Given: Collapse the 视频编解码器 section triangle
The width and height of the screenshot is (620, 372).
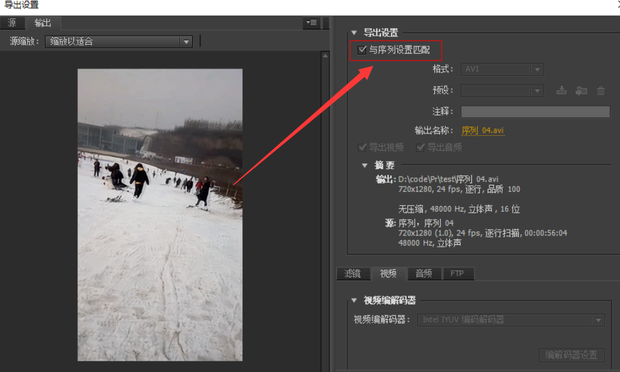Looking at the screenshot, I should [x=354, y=300].
